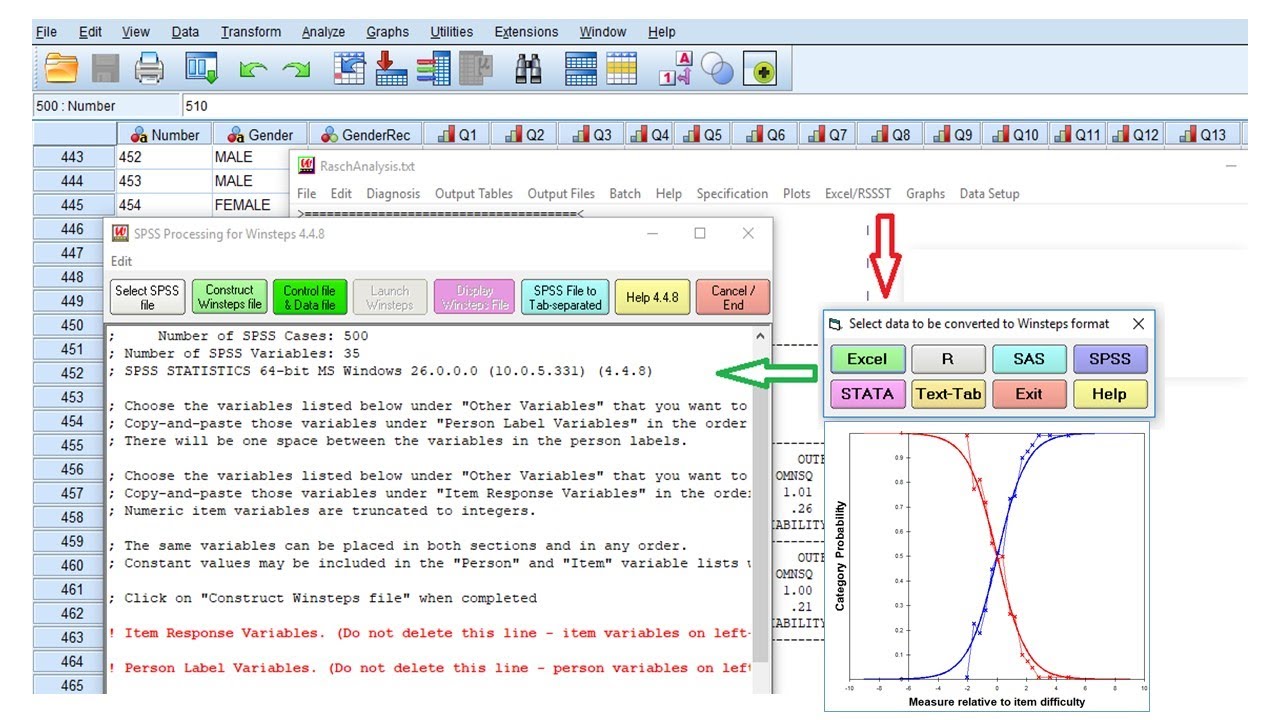Open the SPSS Data menu
The image size is (1280, 720).
(x=185, y=32)
